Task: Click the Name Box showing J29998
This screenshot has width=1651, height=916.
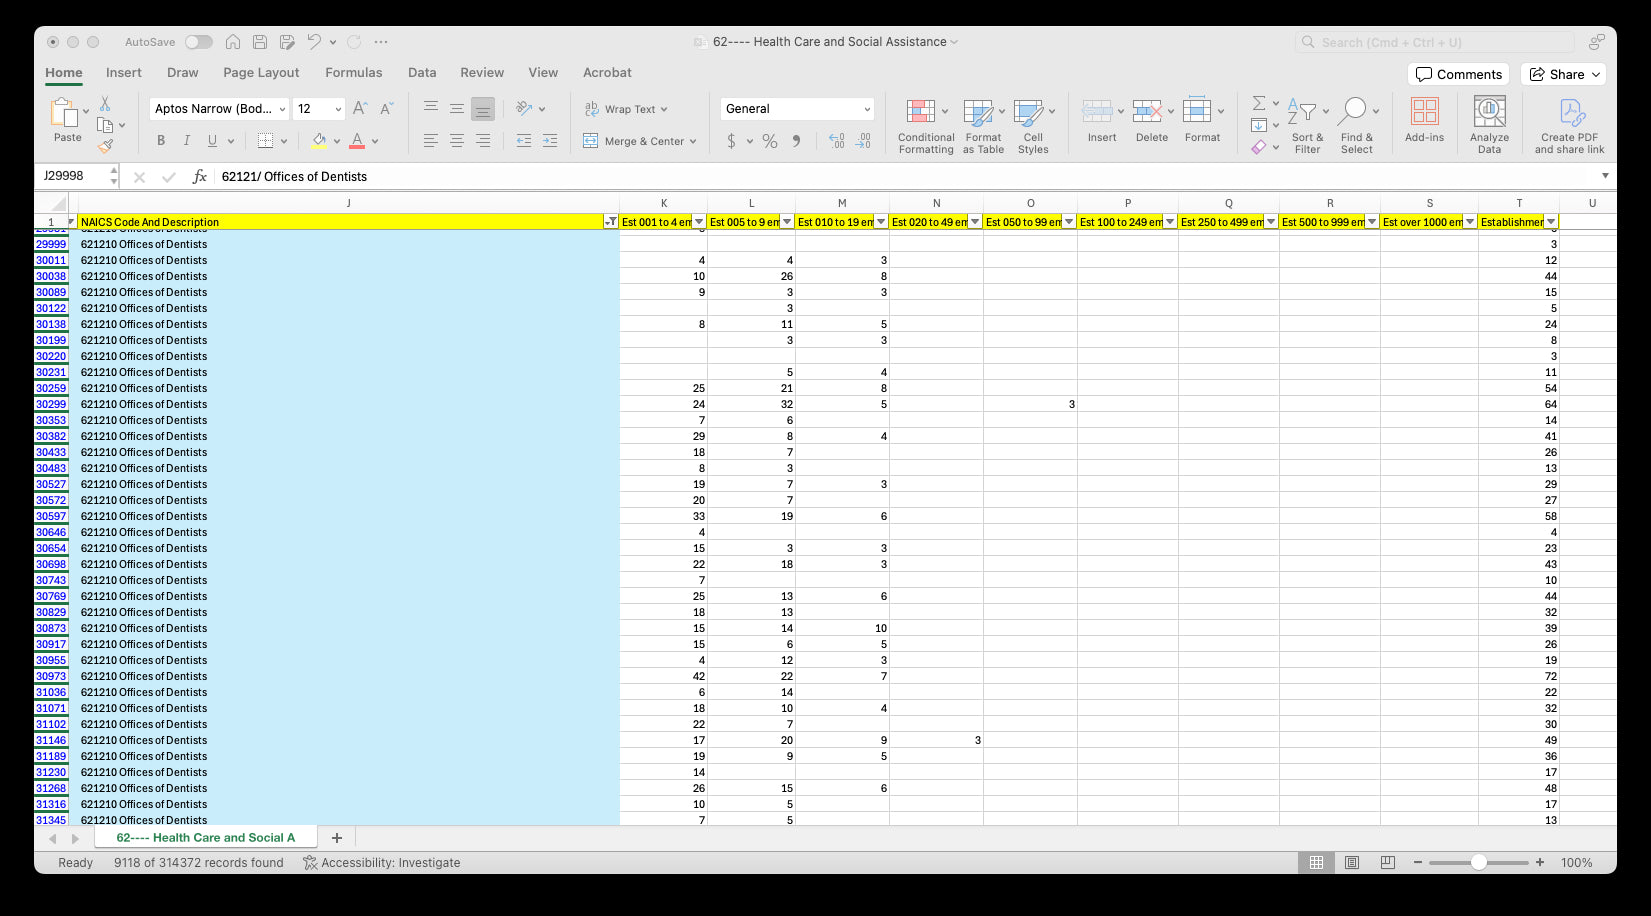Action: pyautogui.click(x=75, y=176)
